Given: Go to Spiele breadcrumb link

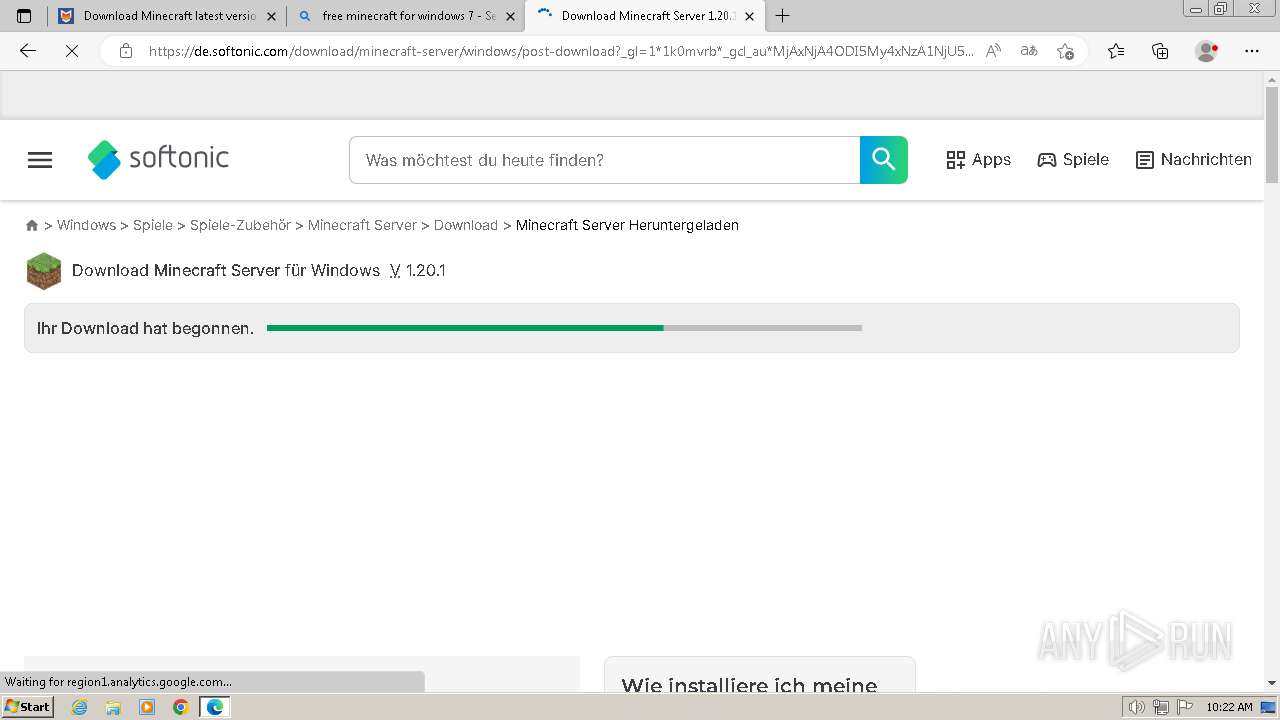Looking at the screenshot, I should [153, 225].
